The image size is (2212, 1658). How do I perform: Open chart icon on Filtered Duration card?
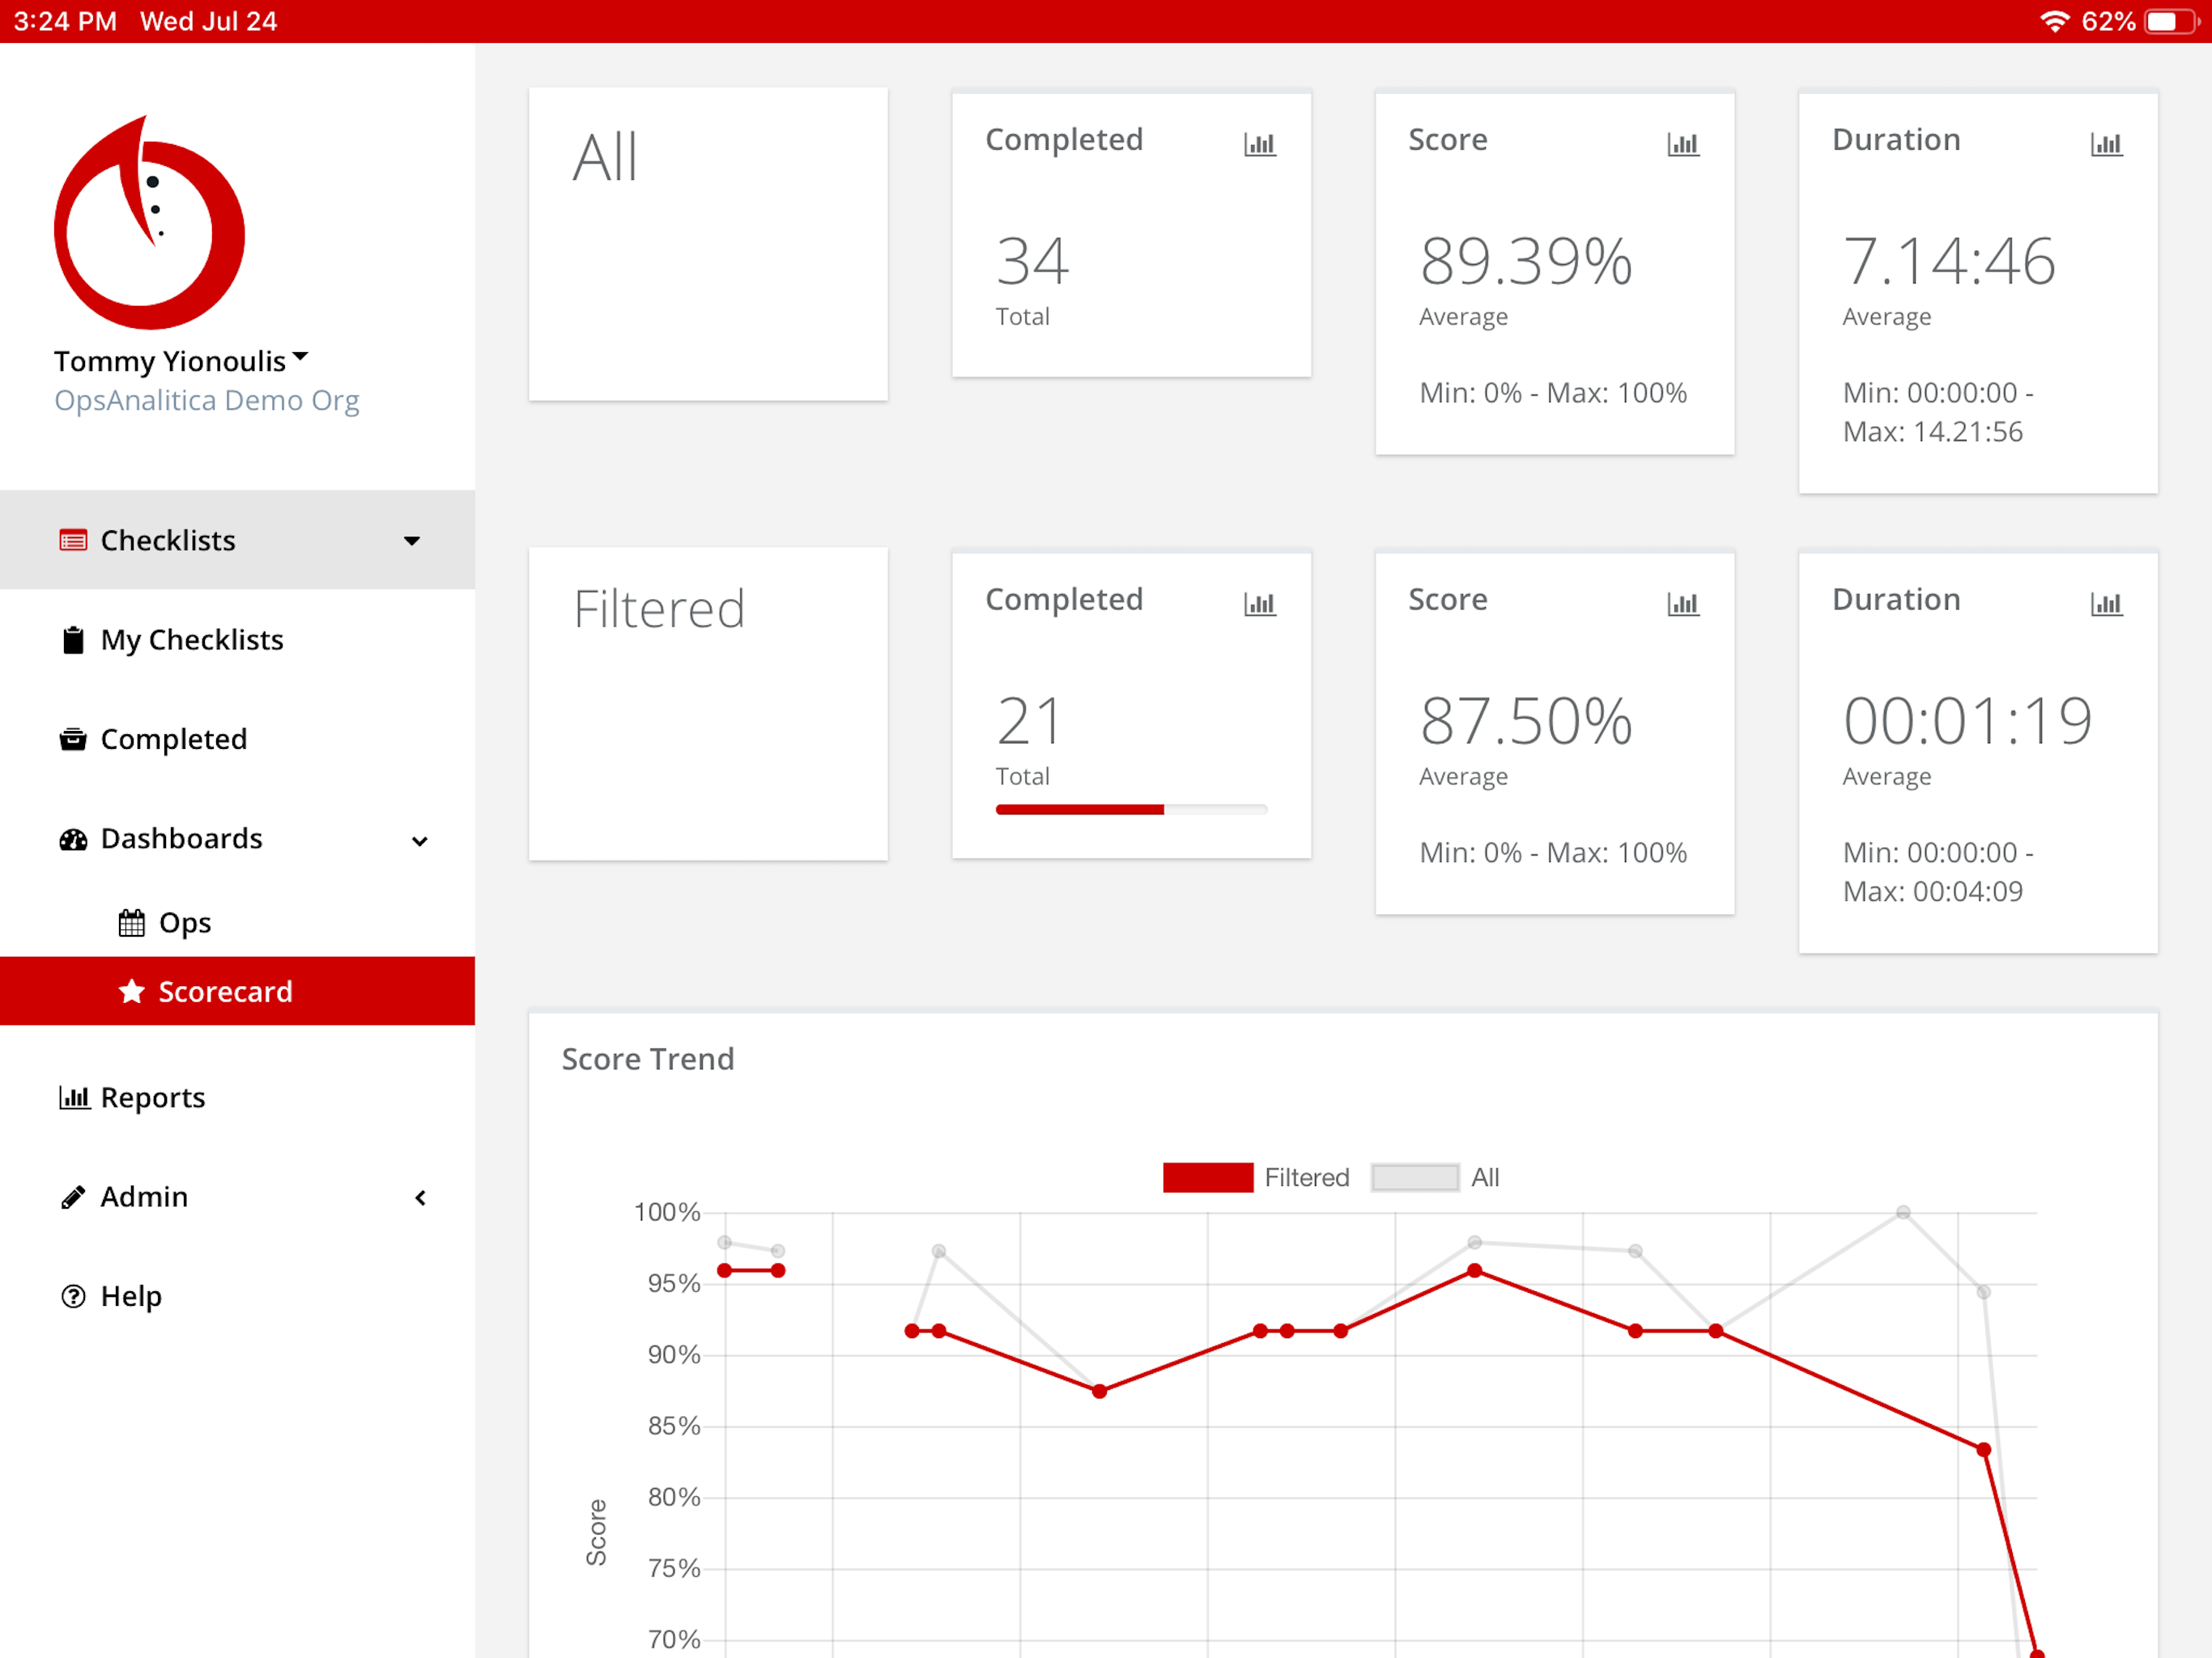2105,604
